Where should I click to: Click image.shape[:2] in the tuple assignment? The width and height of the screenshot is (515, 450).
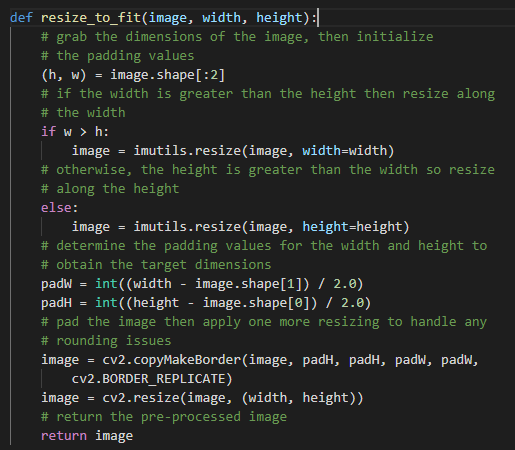pos(168,75)
